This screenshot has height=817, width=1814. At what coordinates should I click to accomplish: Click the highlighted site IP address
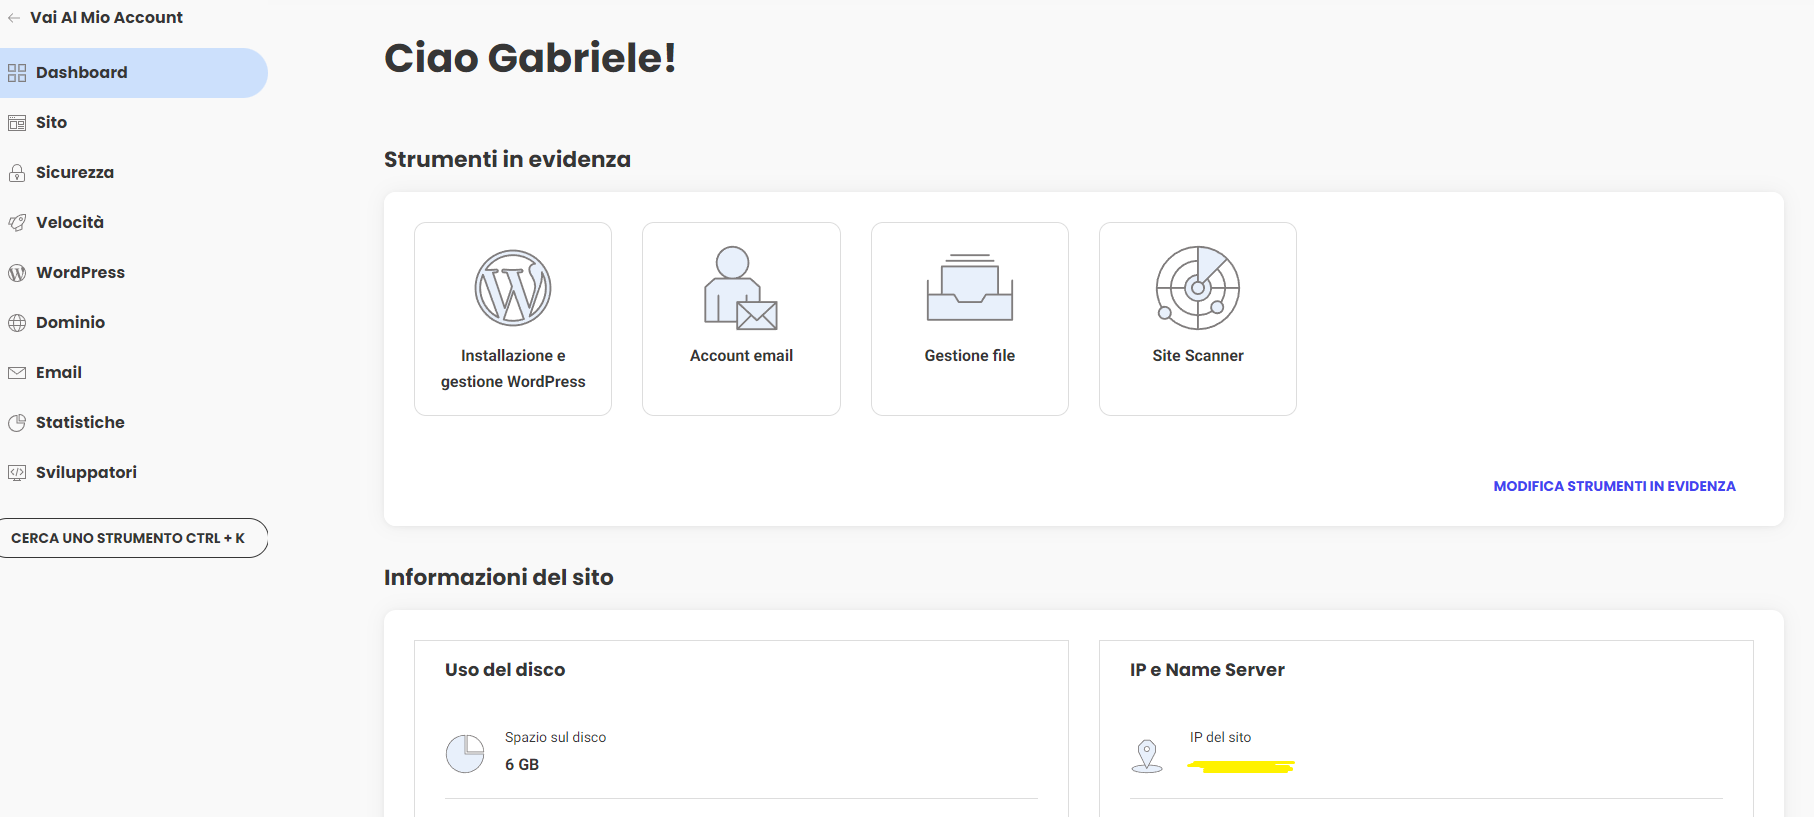point(1241,767)
